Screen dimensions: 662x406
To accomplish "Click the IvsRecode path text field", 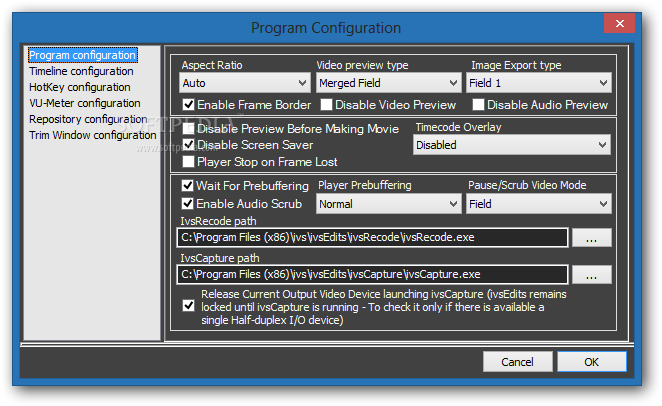I will point(372,237).
